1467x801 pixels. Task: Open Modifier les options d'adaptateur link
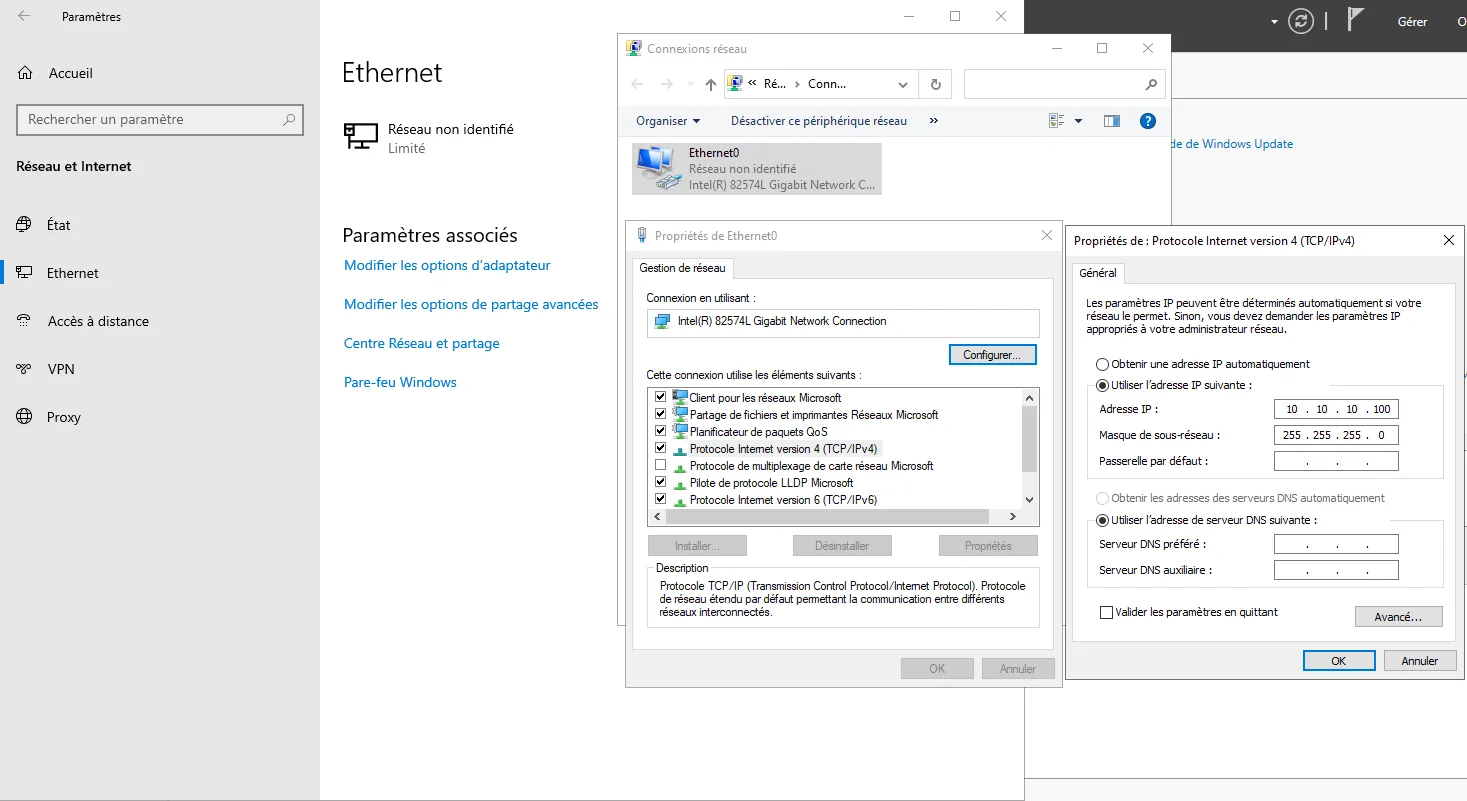point(447,265)
